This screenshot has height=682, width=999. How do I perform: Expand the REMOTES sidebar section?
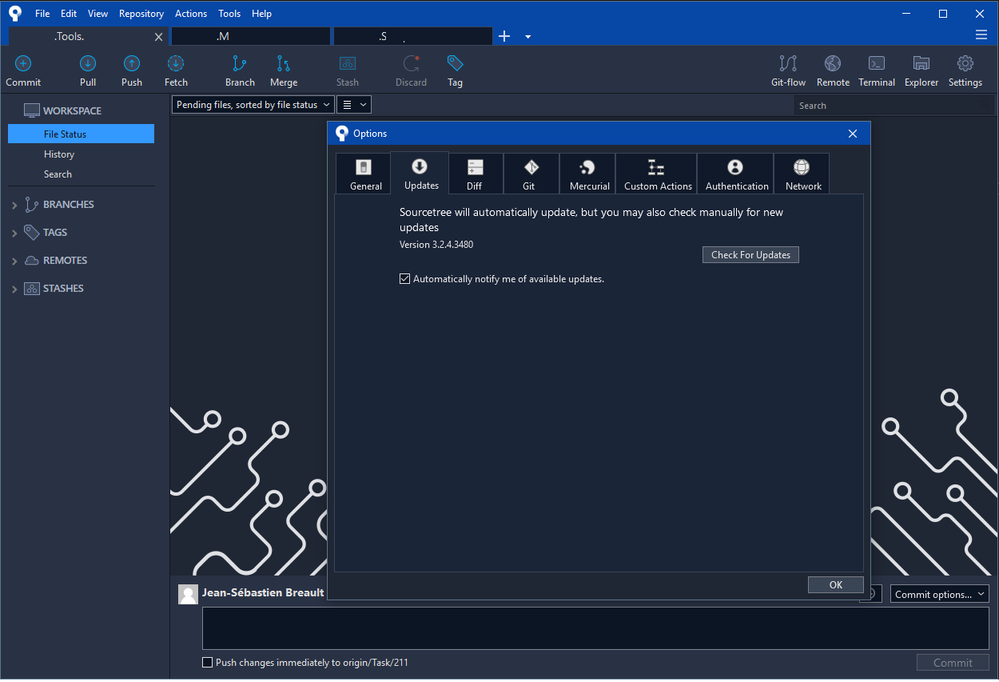click(x=14, y=261)
